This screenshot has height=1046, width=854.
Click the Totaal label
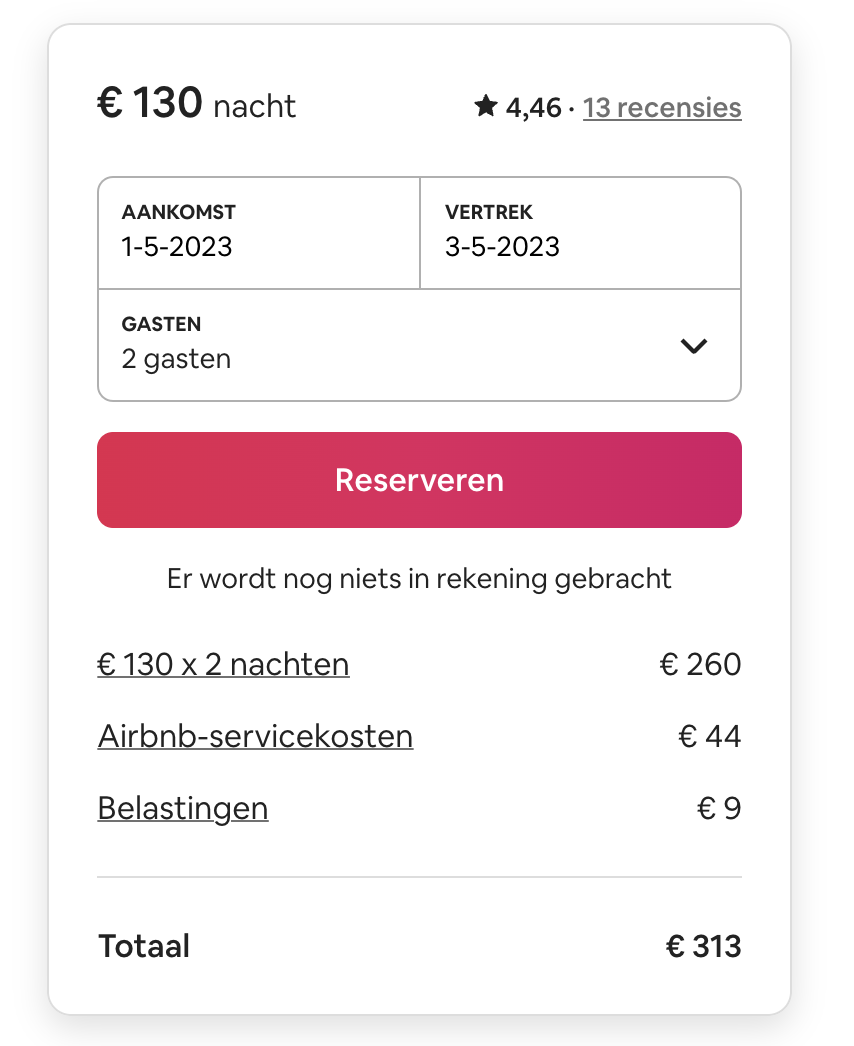click(x=144, y=946)
